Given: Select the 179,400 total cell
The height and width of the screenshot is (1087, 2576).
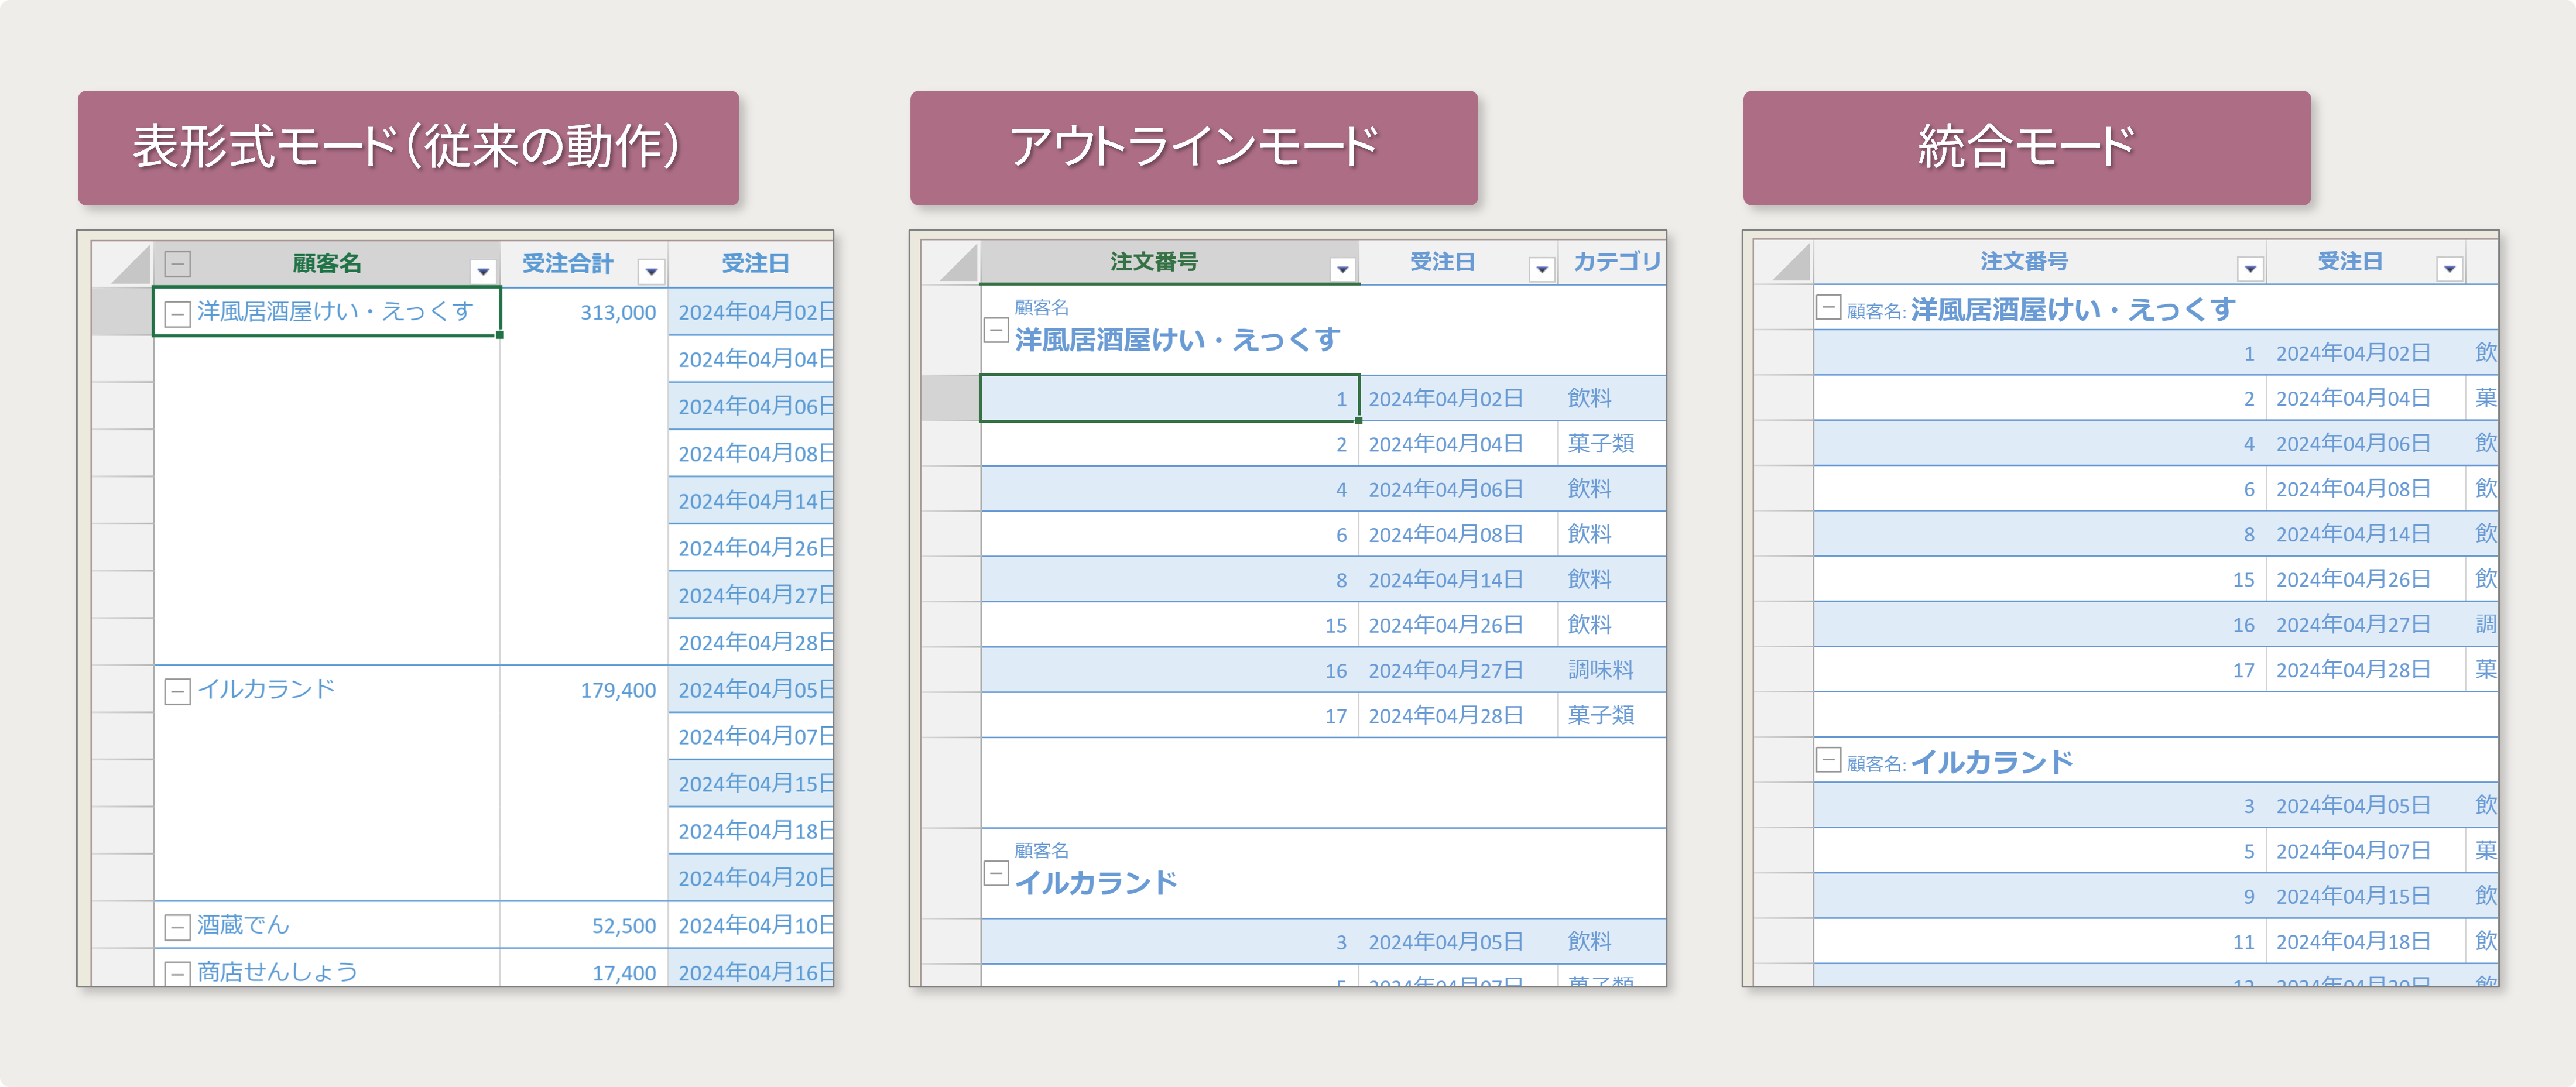Looking at the screenshot, I should tap(584, 783).
